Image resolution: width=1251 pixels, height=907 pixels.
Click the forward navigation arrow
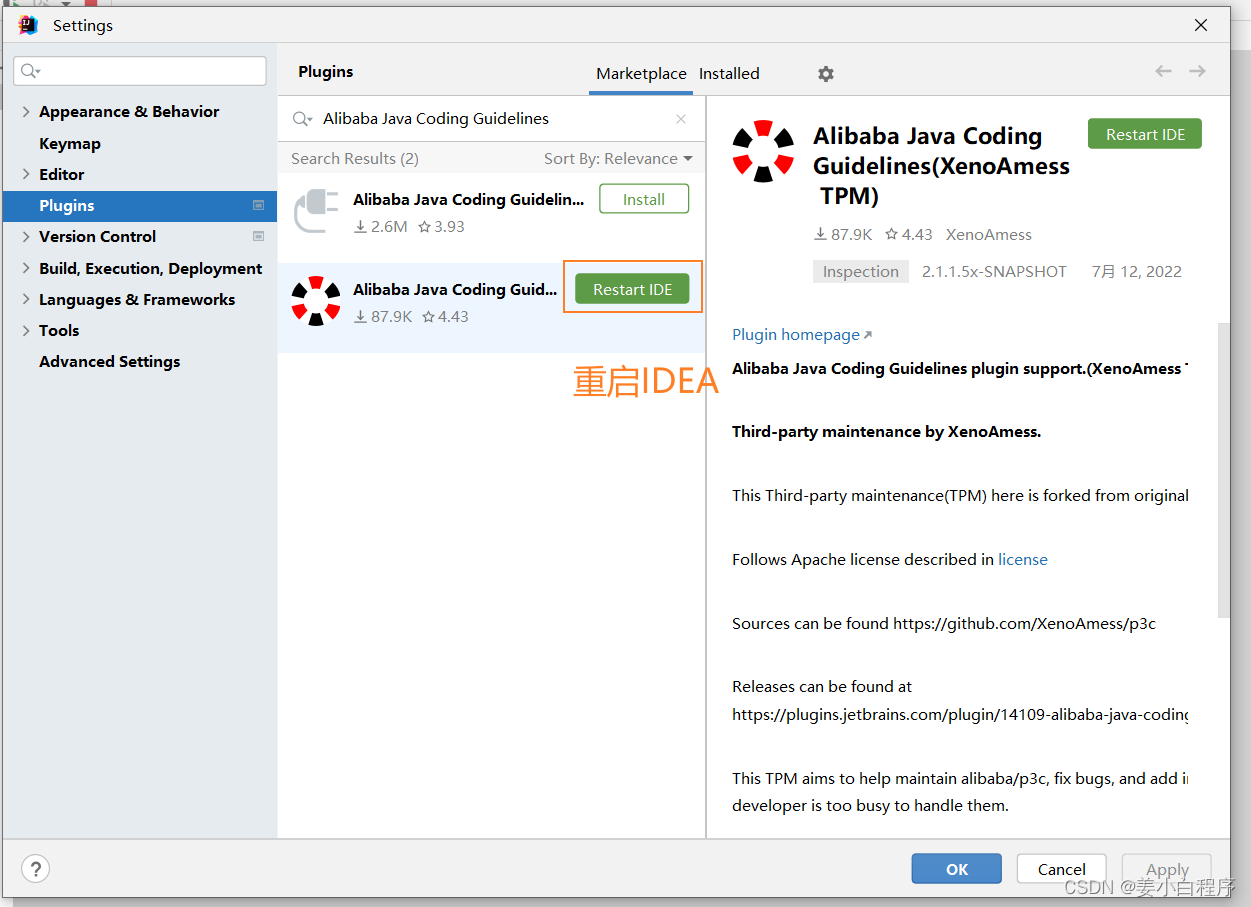(x=1197, y=71)
